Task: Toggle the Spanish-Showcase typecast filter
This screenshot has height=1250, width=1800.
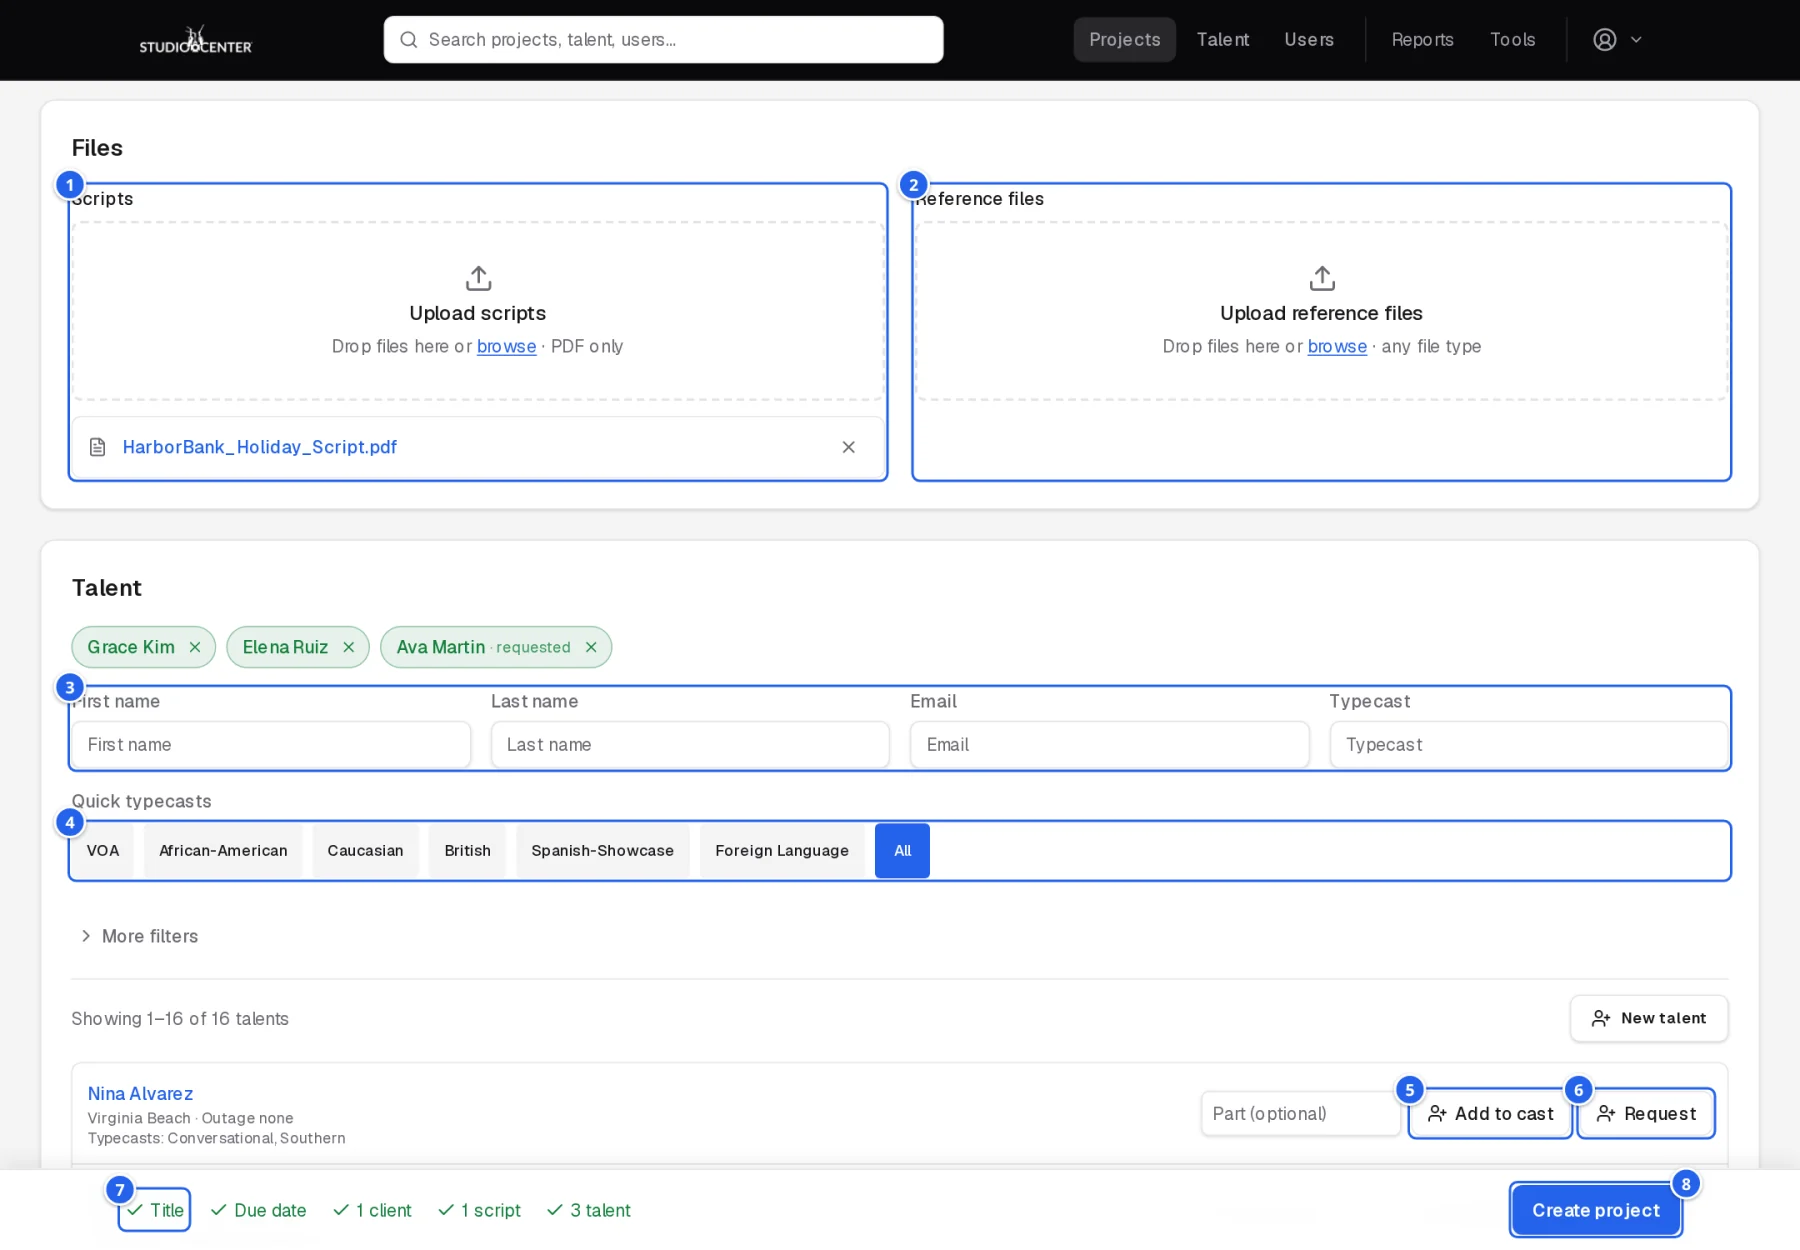Action: point(602,851)
